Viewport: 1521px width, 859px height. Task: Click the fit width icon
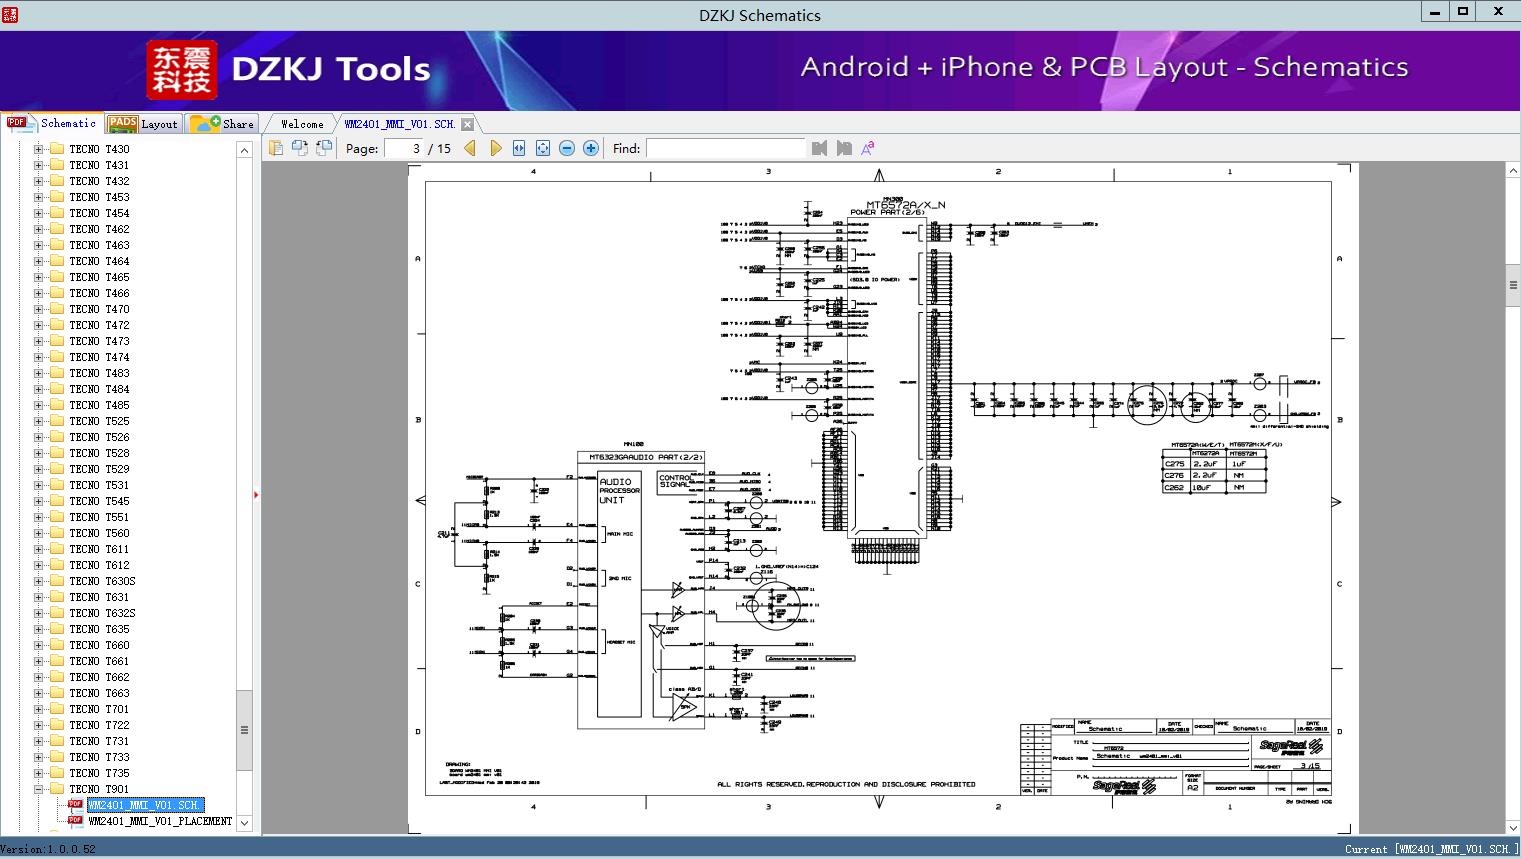coord(519,148)
